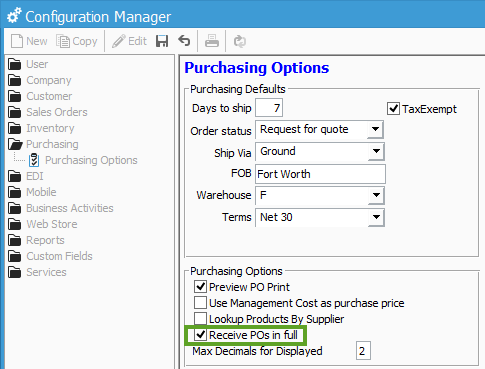This screenshot has height=369, width=485.
Task: Click the printer icon in the toolbar
Action: click(x=212, y=41)
